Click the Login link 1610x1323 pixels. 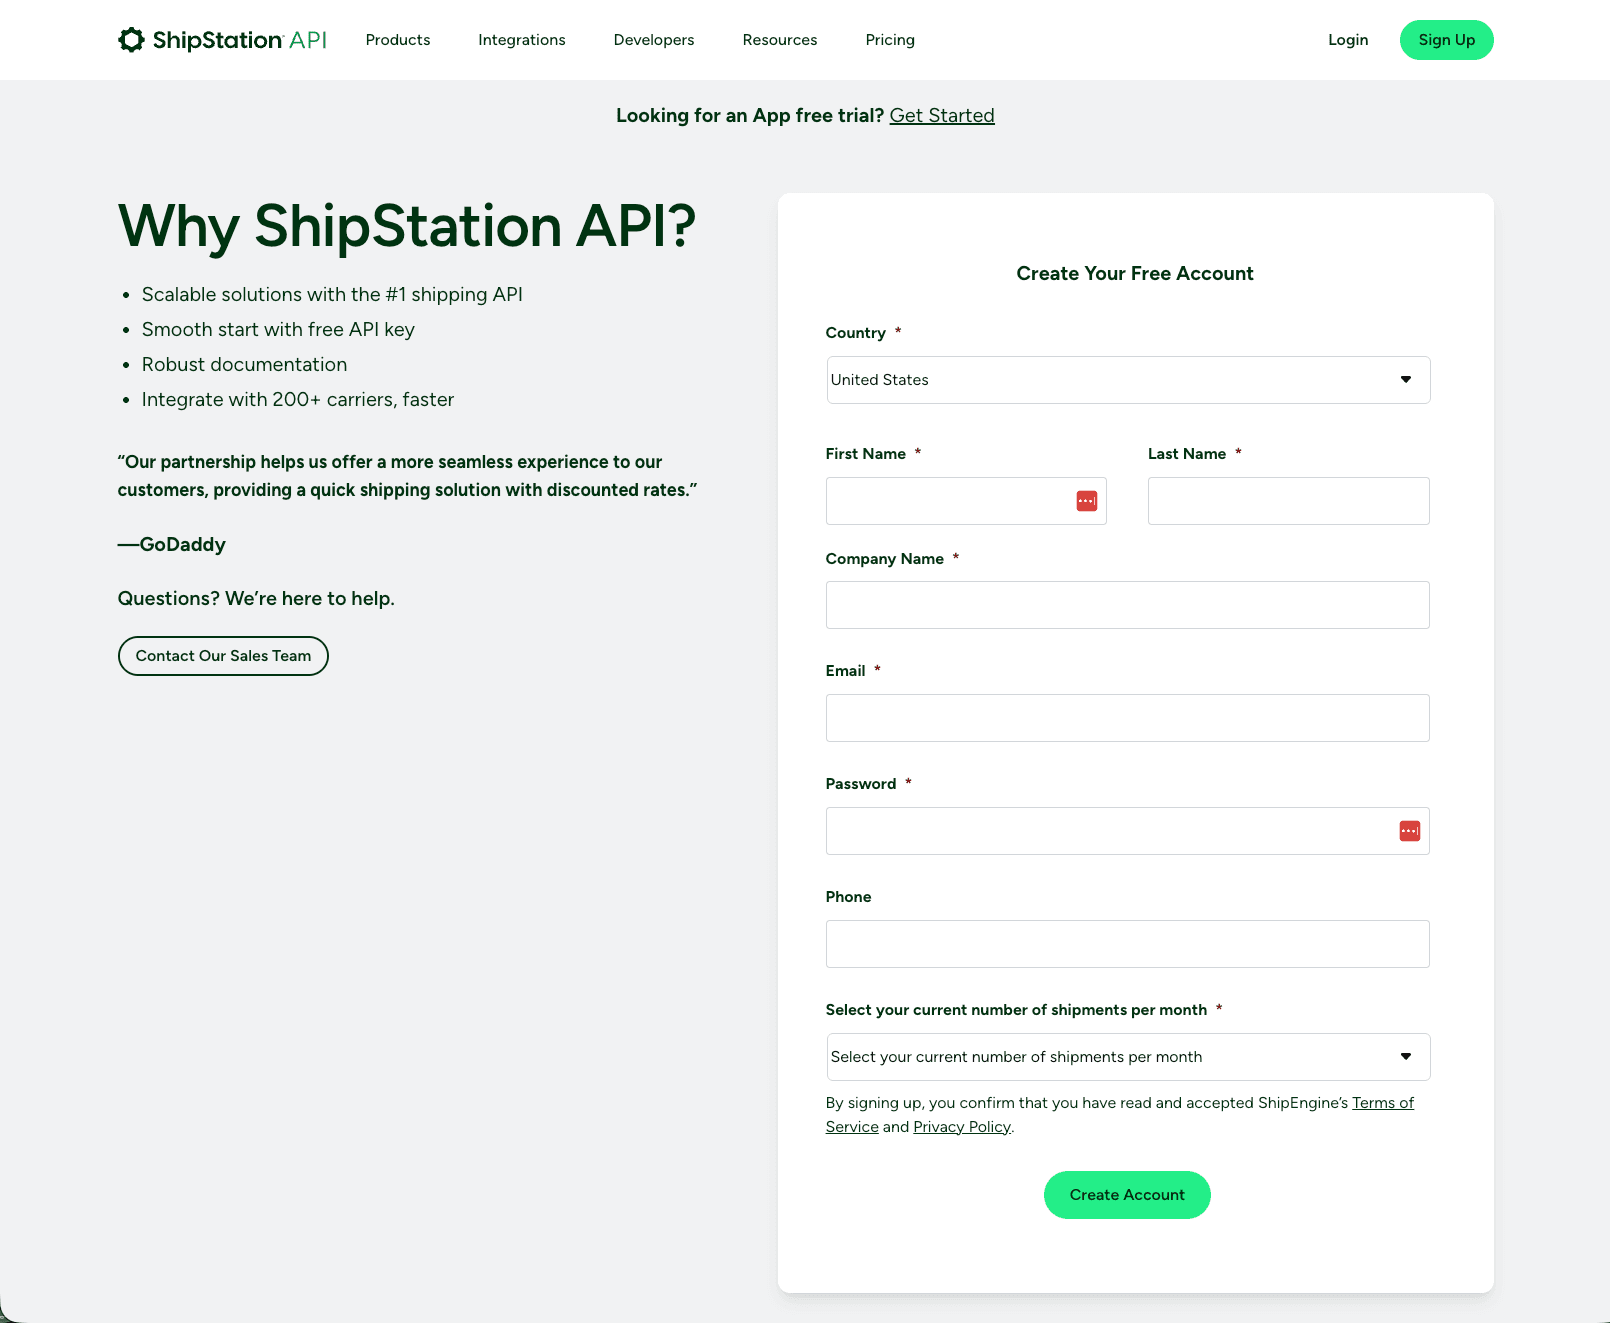coord(1348,40)
